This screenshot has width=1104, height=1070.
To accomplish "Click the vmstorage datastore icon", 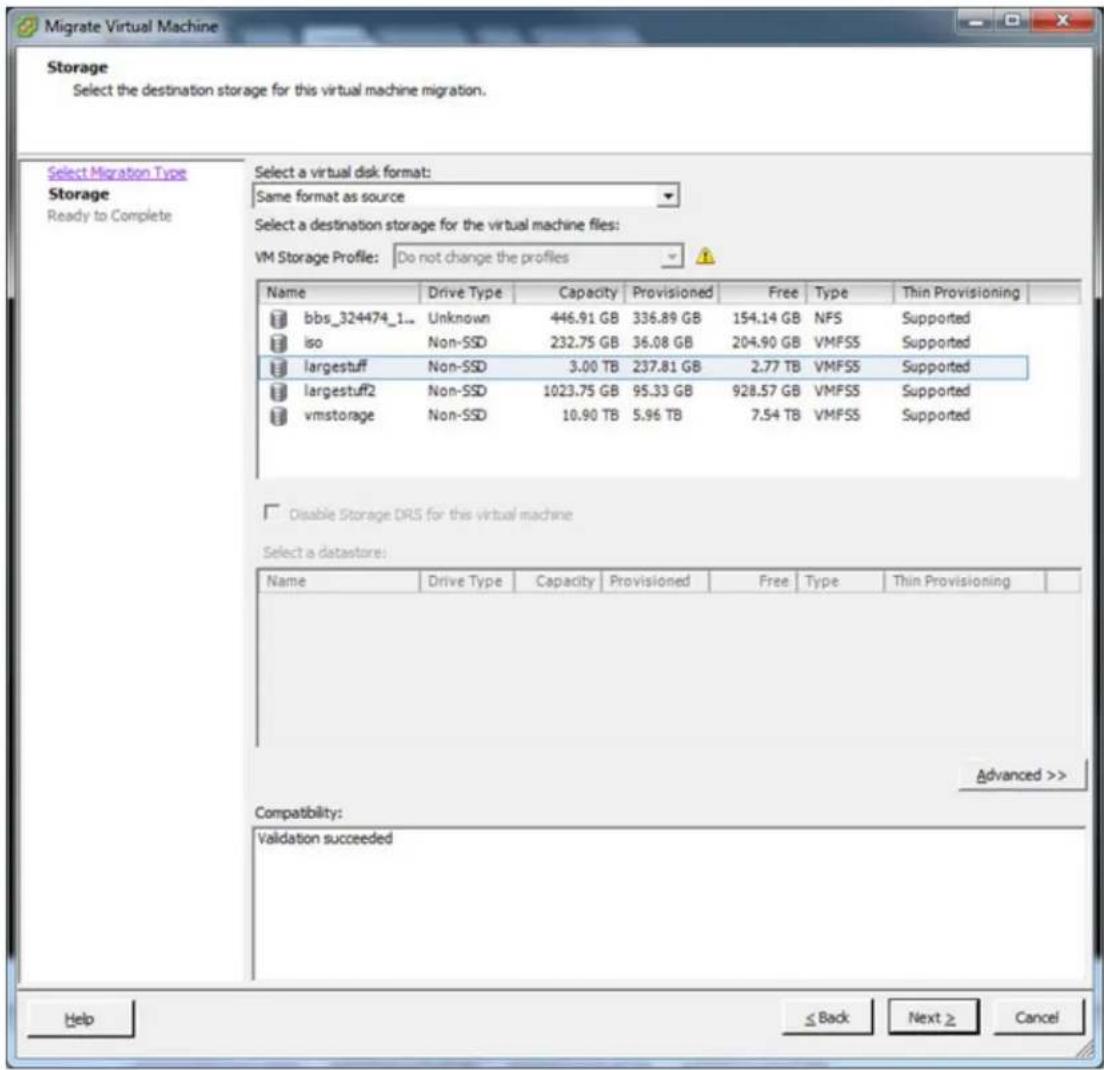I will click(x=278, y=416).
